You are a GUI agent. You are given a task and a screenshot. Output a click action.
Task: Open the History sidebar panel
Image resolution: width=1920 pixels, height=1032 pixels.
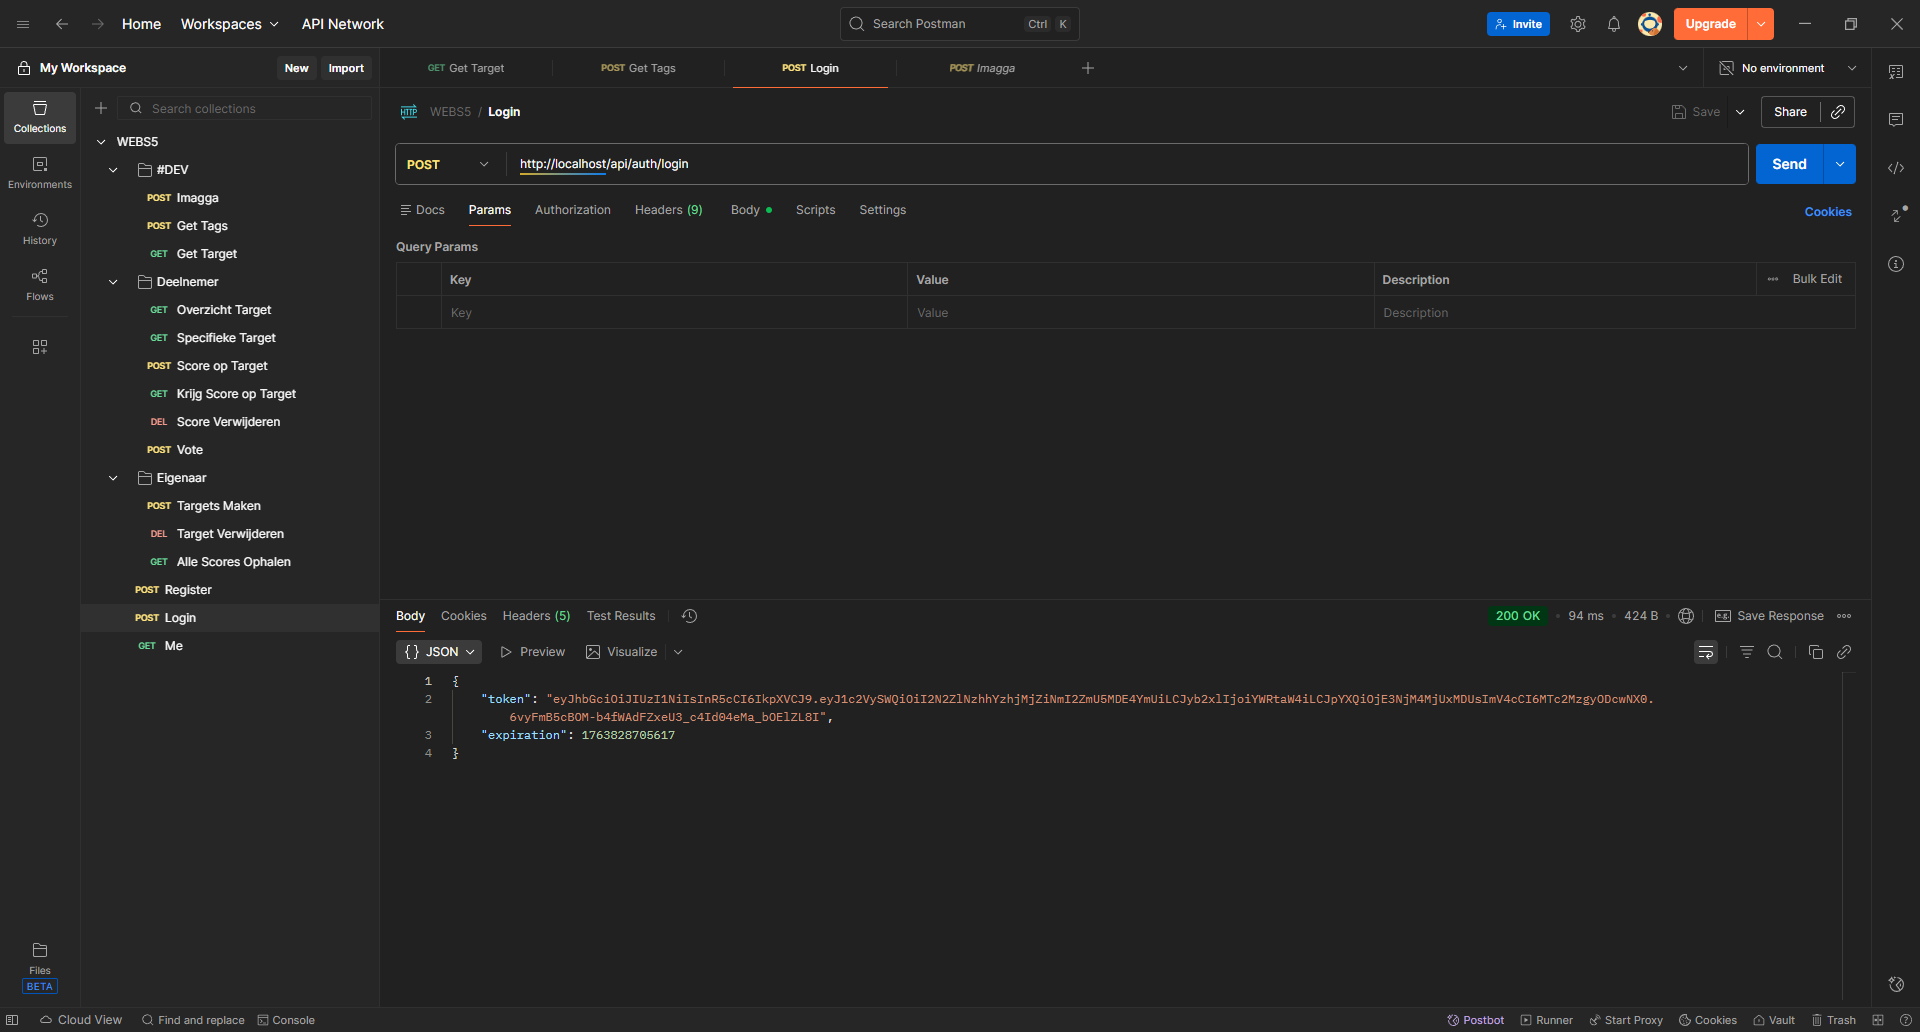(x=40, y=228)
